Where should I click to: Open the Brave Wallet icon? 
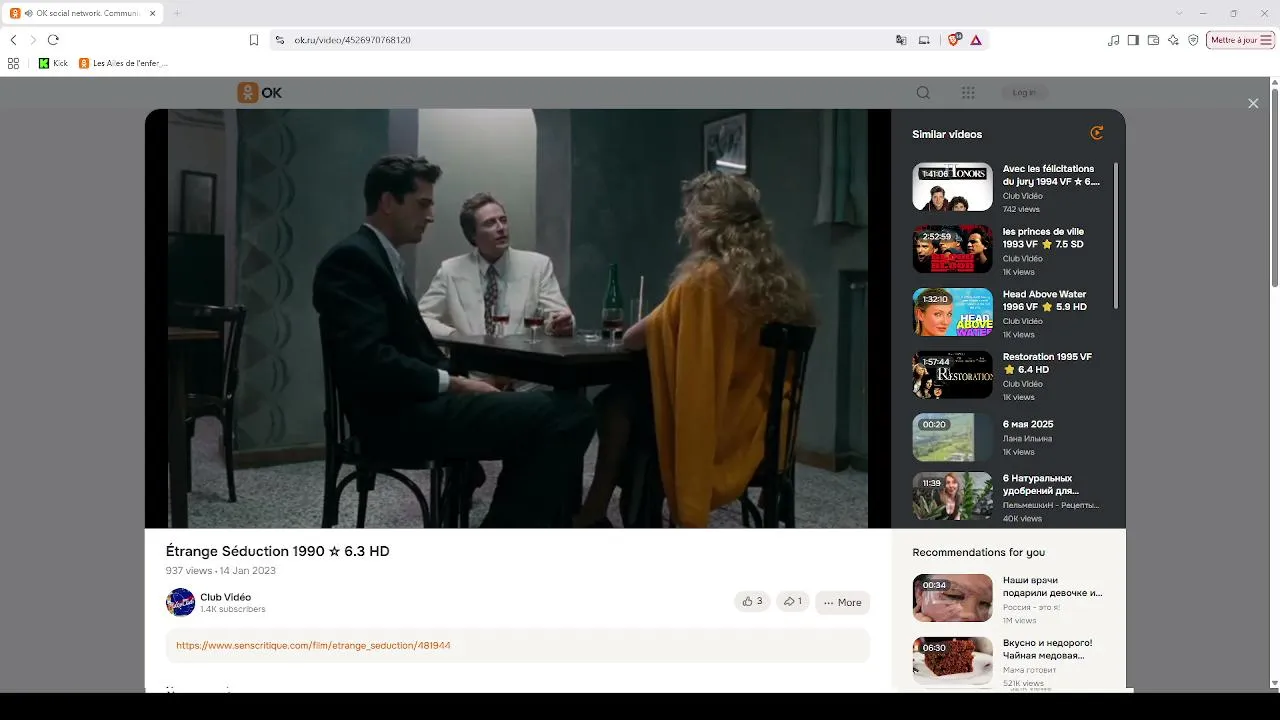pos(1153,40)
